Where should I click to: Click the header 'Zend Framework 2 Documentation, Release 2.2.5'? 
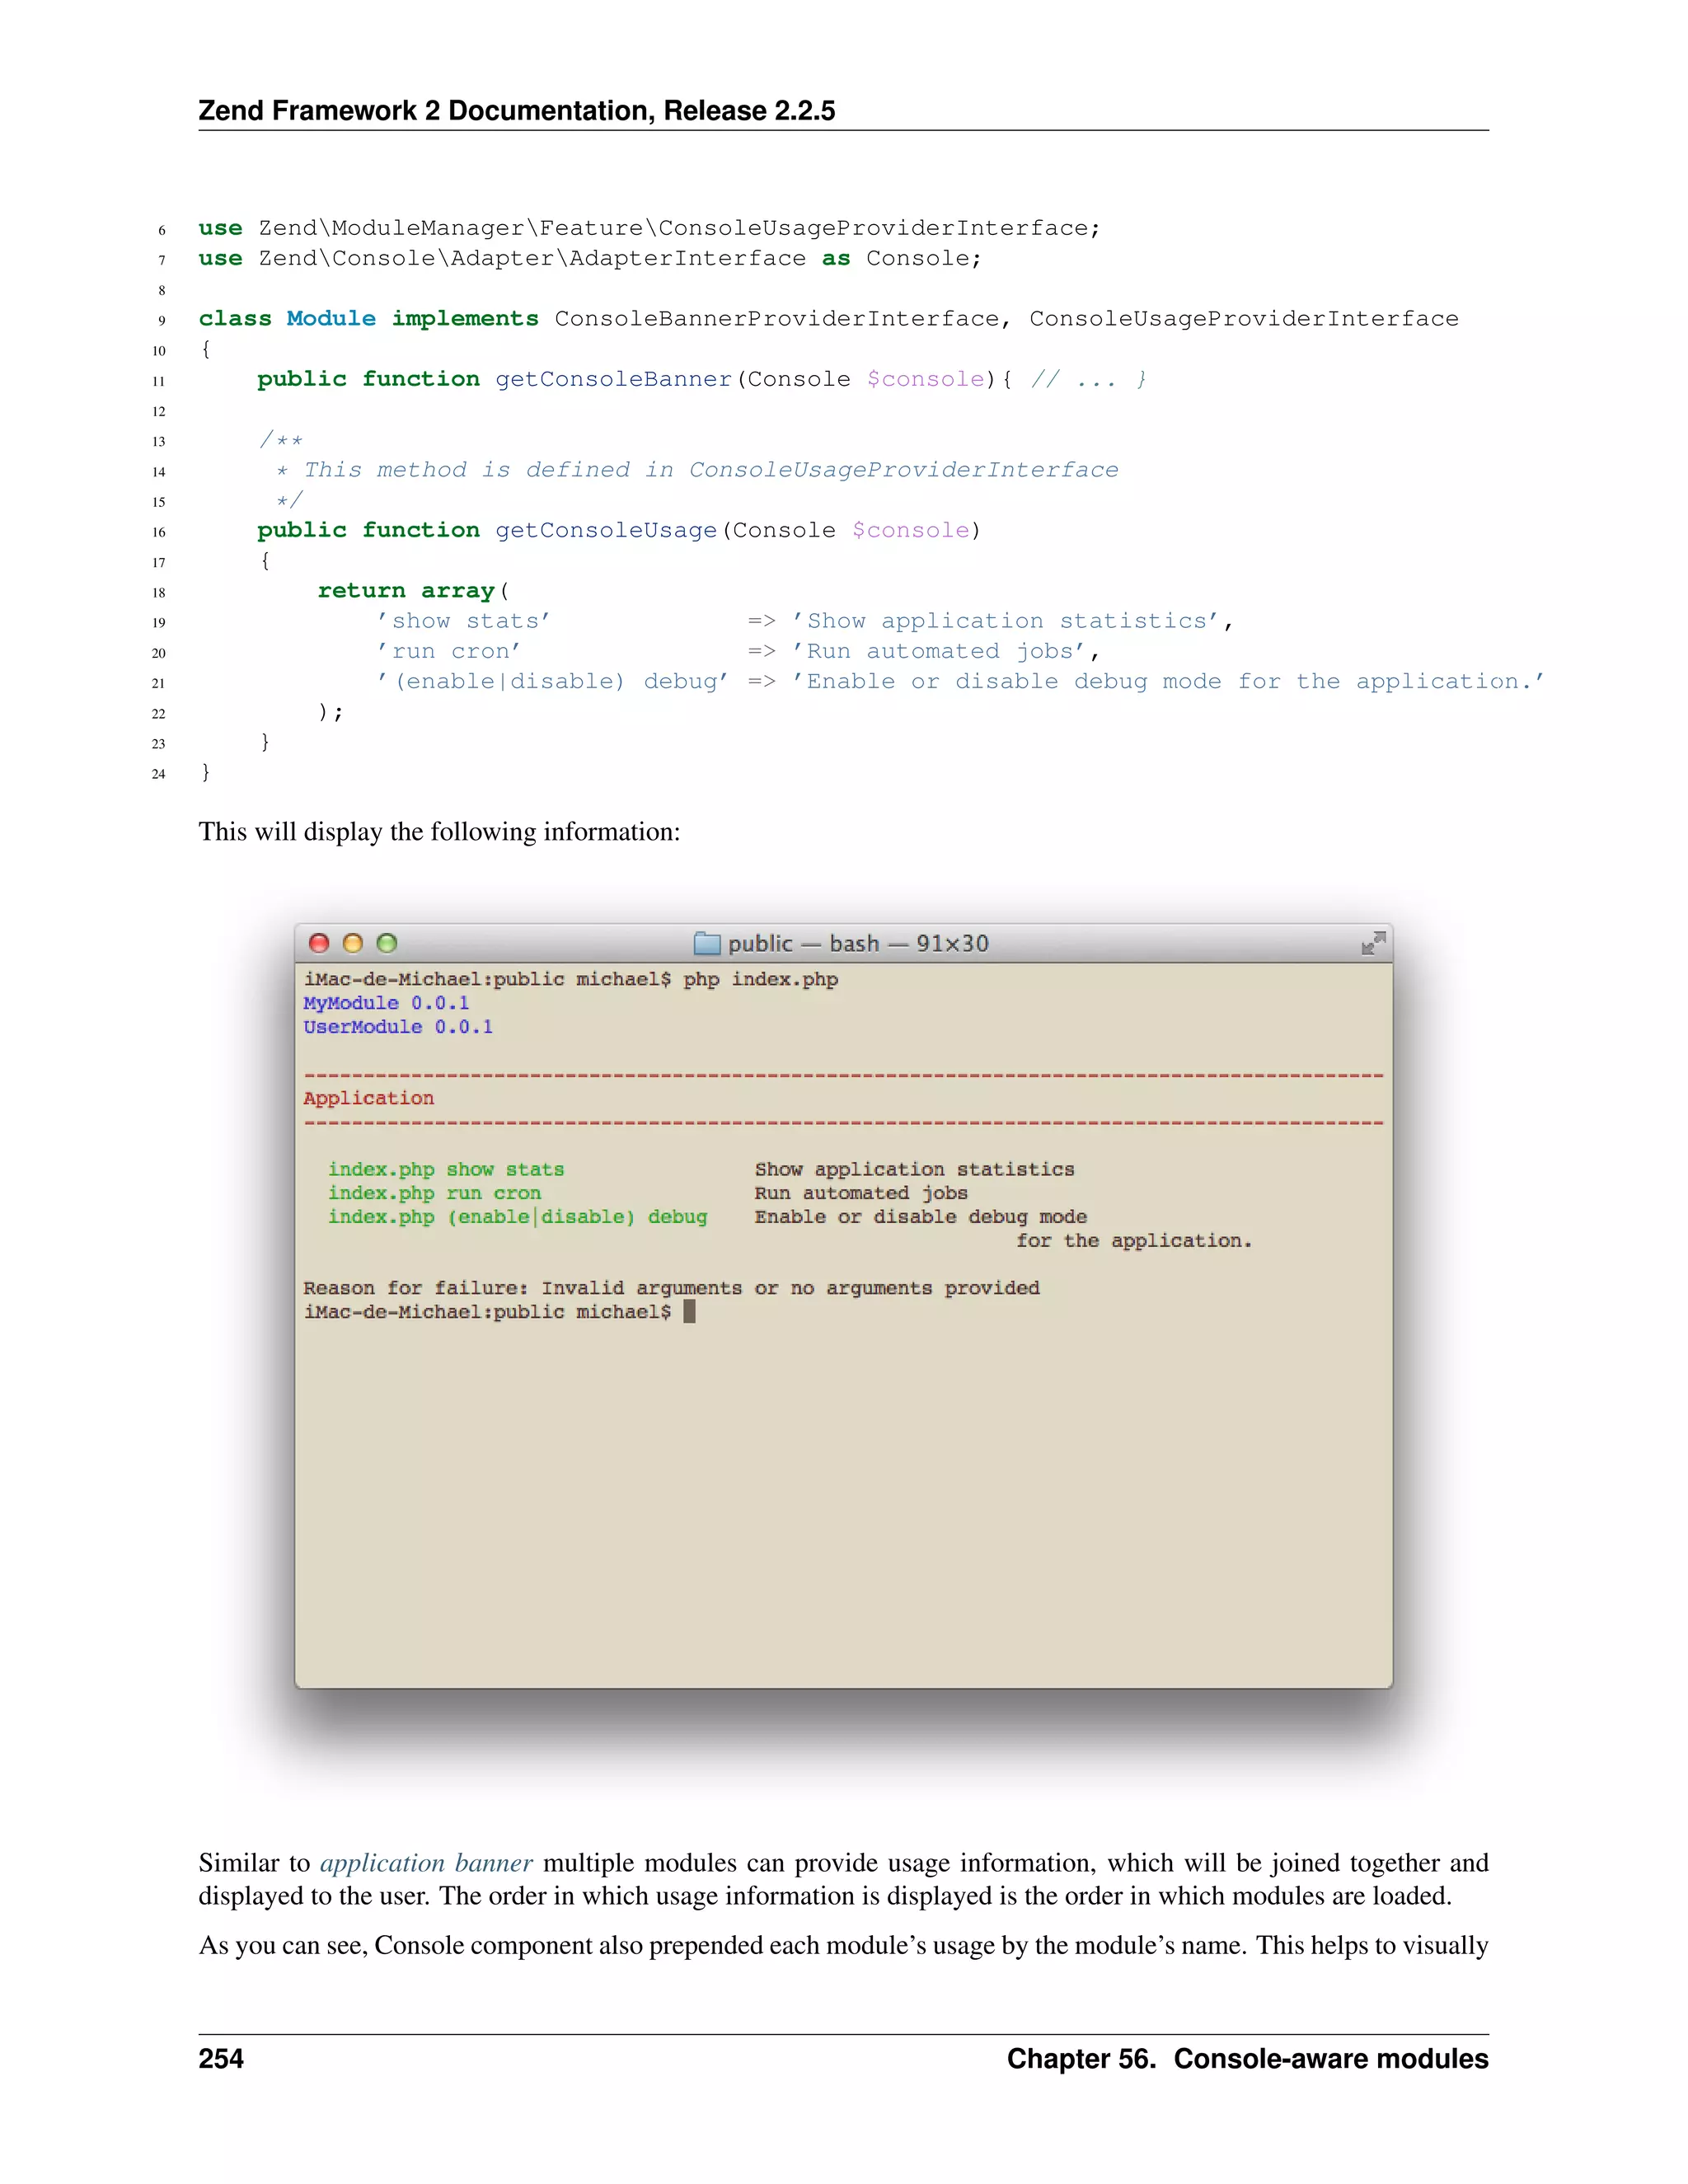[x=517, y=110]
